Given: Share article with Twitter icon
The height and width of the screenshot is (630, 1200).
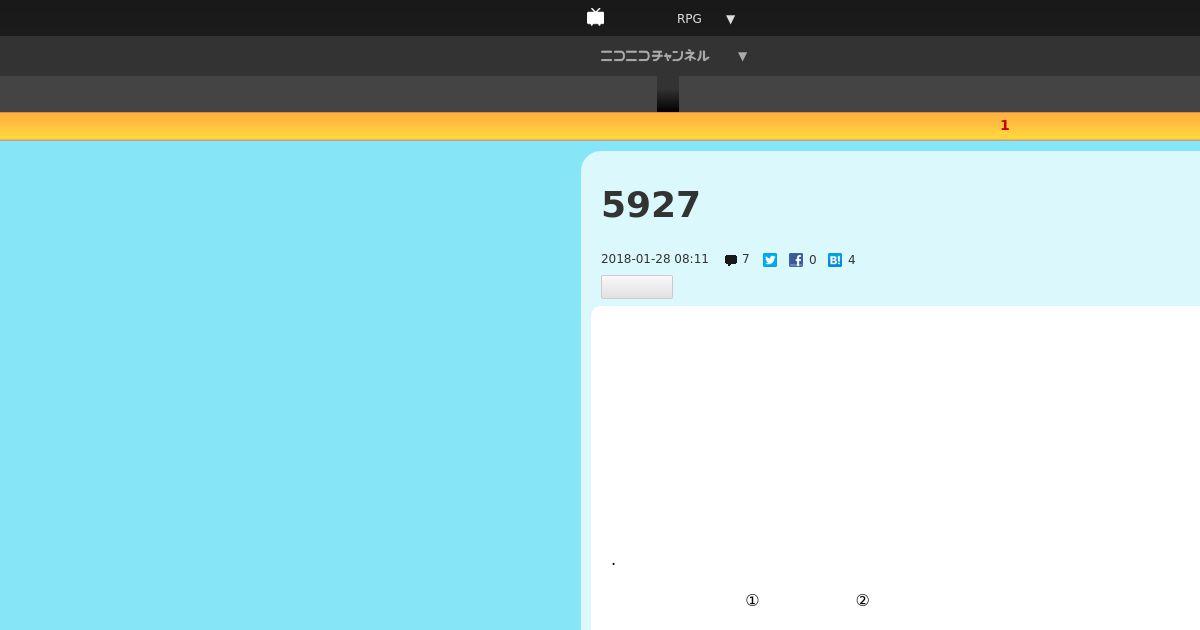Looking at the screenshot, I should [x=770, y=260].
